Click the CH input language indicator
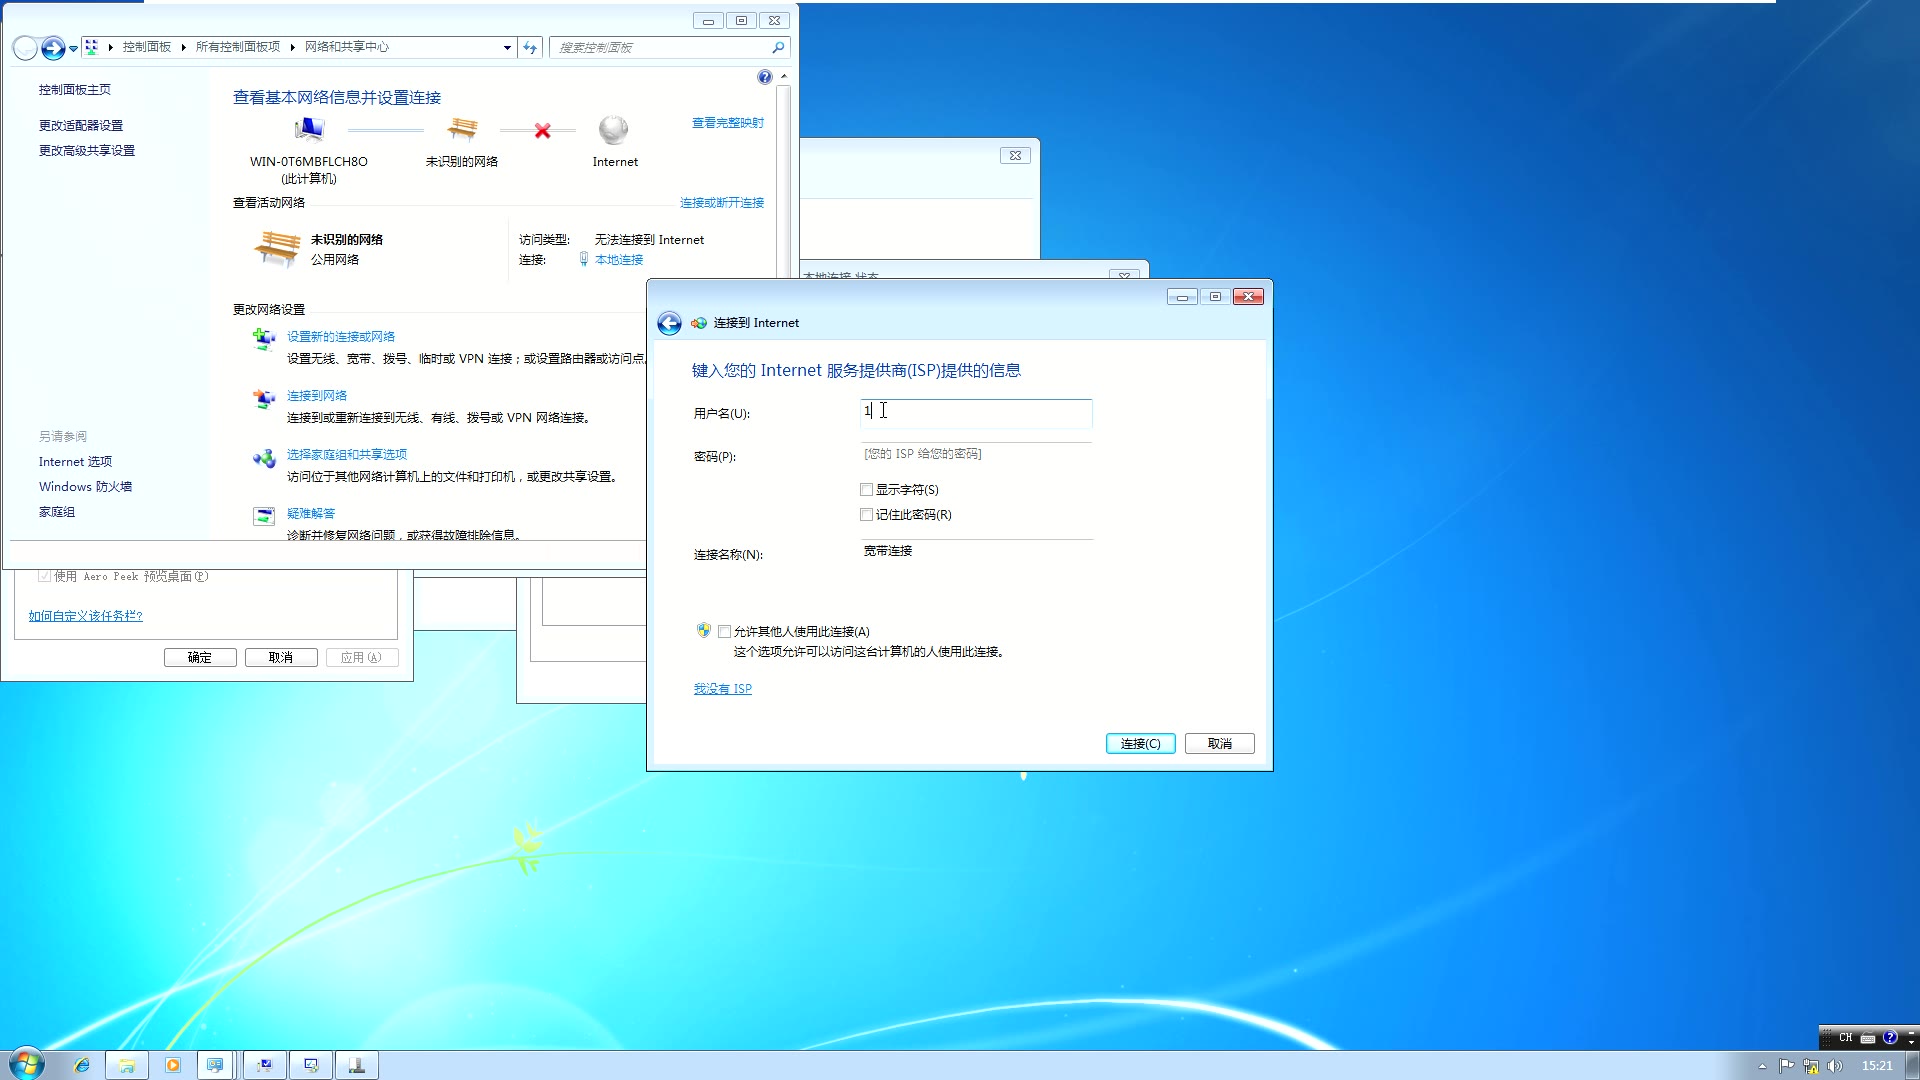This screenshot has height=1080, width=1920. click(x=1845, y=1038)
